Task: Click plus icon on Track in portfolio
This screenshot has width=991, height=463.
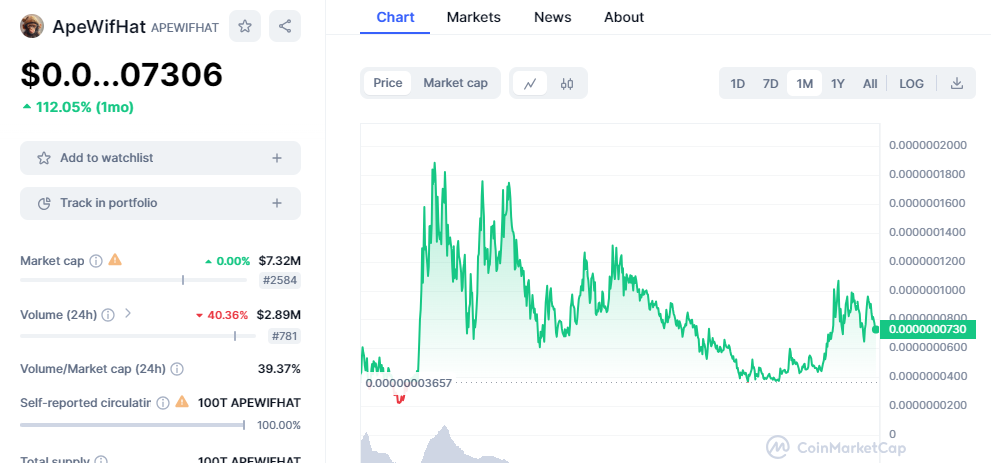Action: [x=277, y=203]
